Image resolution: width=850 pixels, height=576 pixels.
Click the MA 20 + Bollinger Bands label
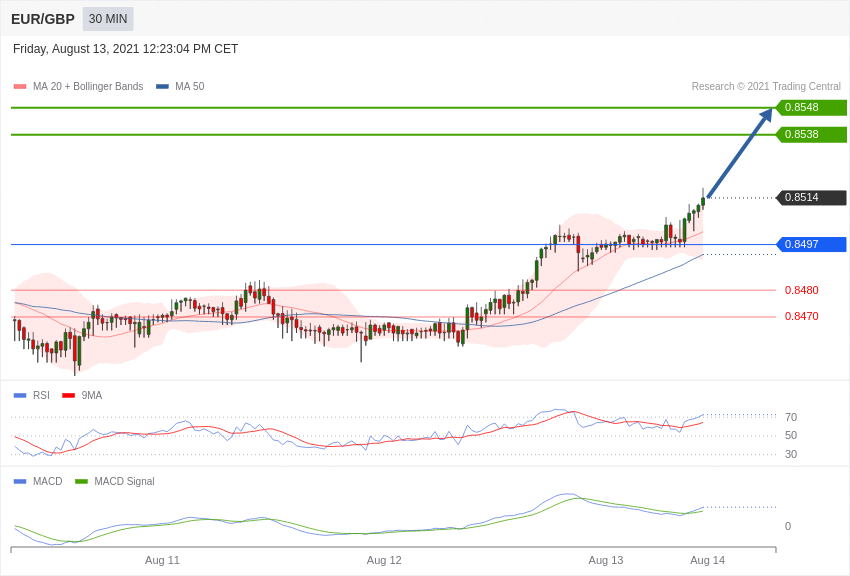tap(88, 87)
